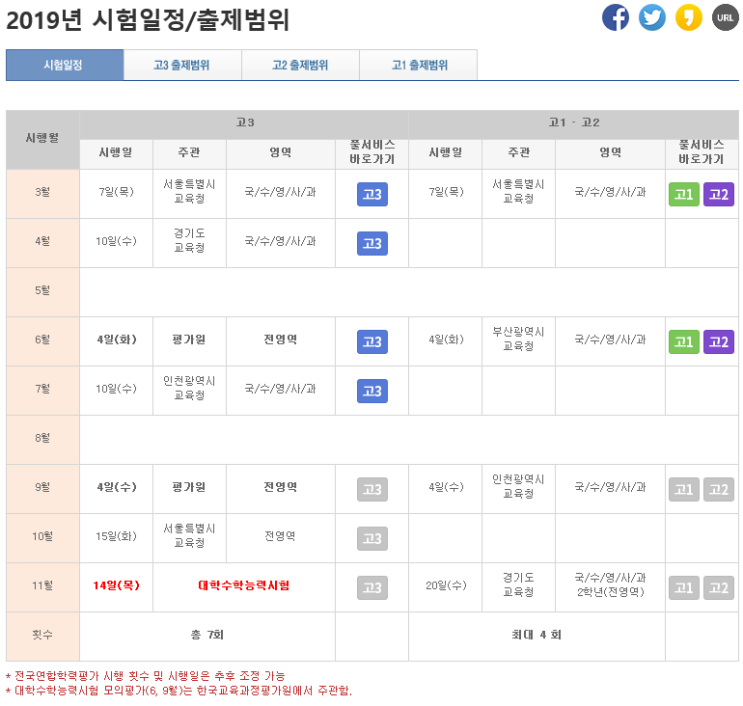
Task: Click the bold 4일(화) cell under 고3
Action: pyautogui.click(x=116, y=340)
